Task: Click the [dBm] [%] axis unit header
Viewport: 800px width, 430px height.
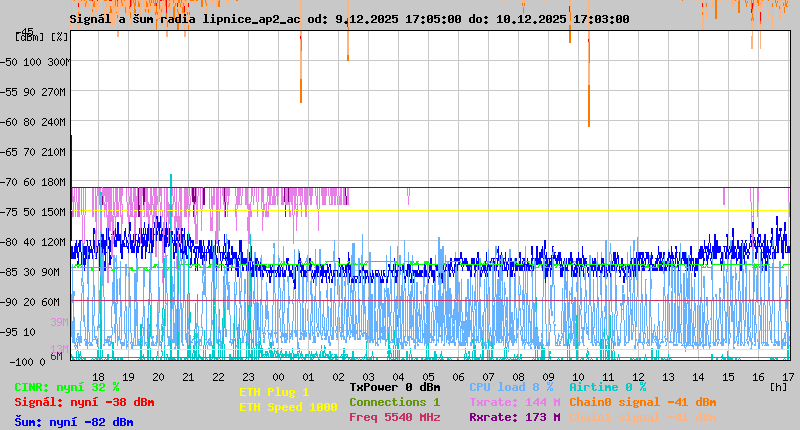Action: (x=43, y=36)
